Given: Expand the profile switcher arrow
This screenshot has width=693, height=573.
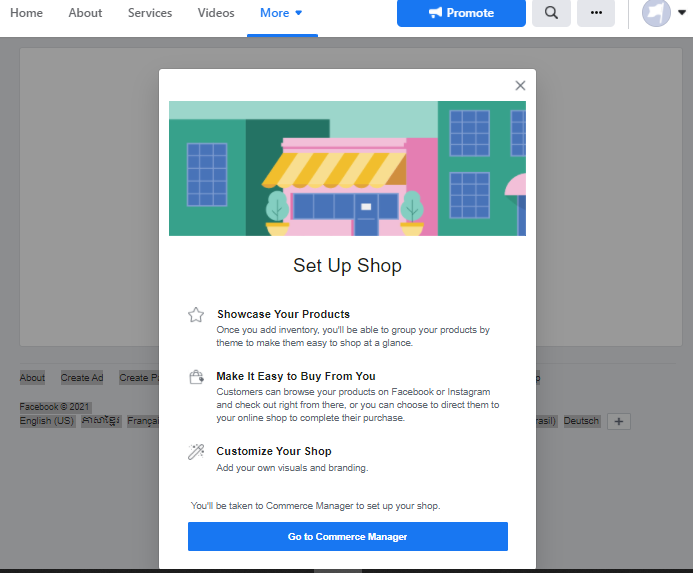Looking at the screenshot, I should pos(682,13).
